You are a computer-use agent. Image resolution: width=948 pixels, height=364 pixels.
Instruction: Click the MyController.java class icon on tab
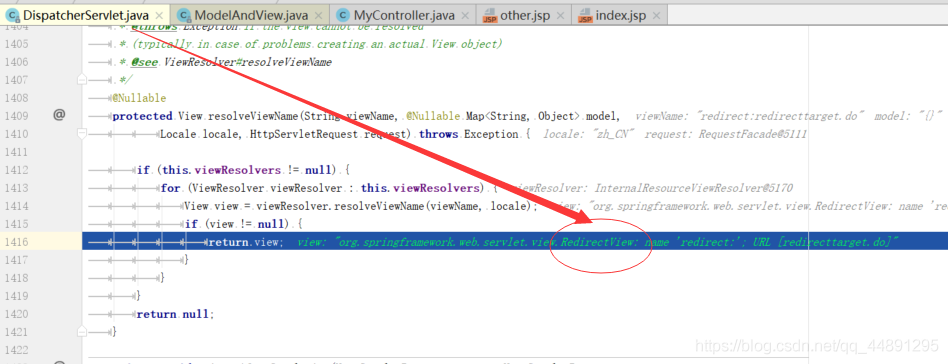(x=343, y=15)
